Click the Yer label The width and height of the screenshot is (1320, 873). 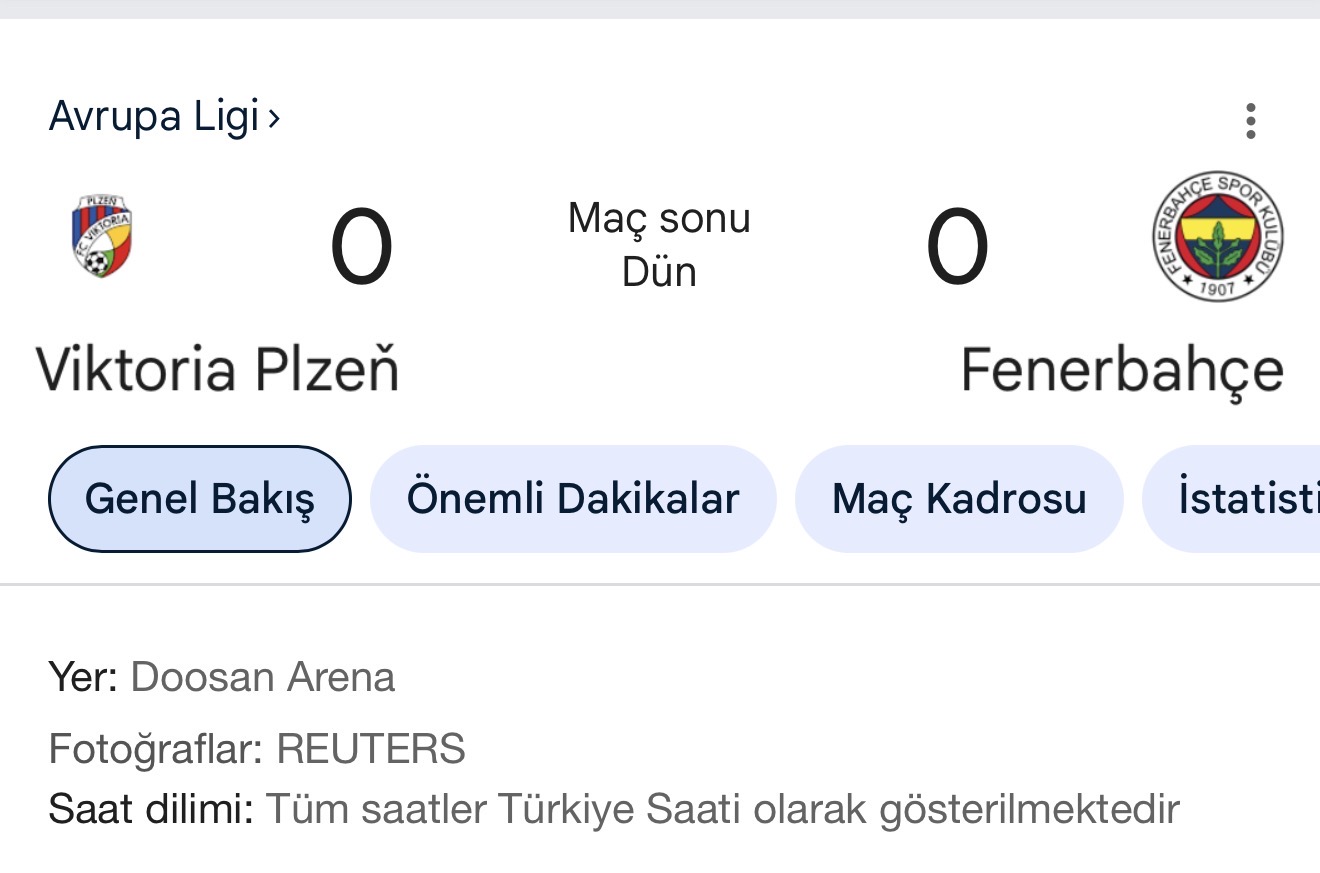tap(83, 677)
